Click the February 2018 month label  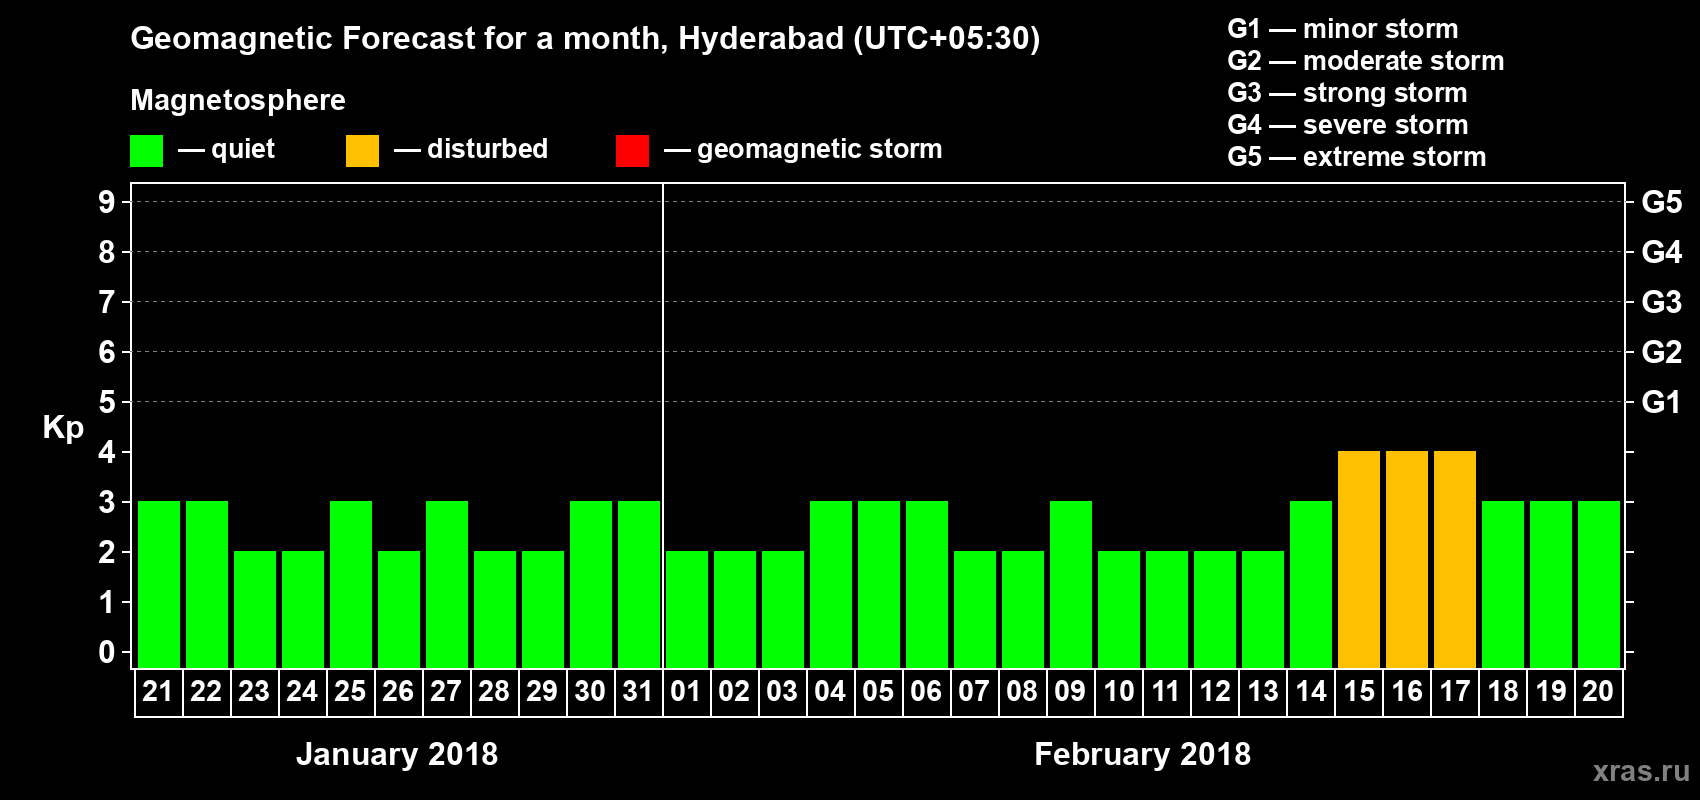pyautogui.click(x=1142, y=754)
